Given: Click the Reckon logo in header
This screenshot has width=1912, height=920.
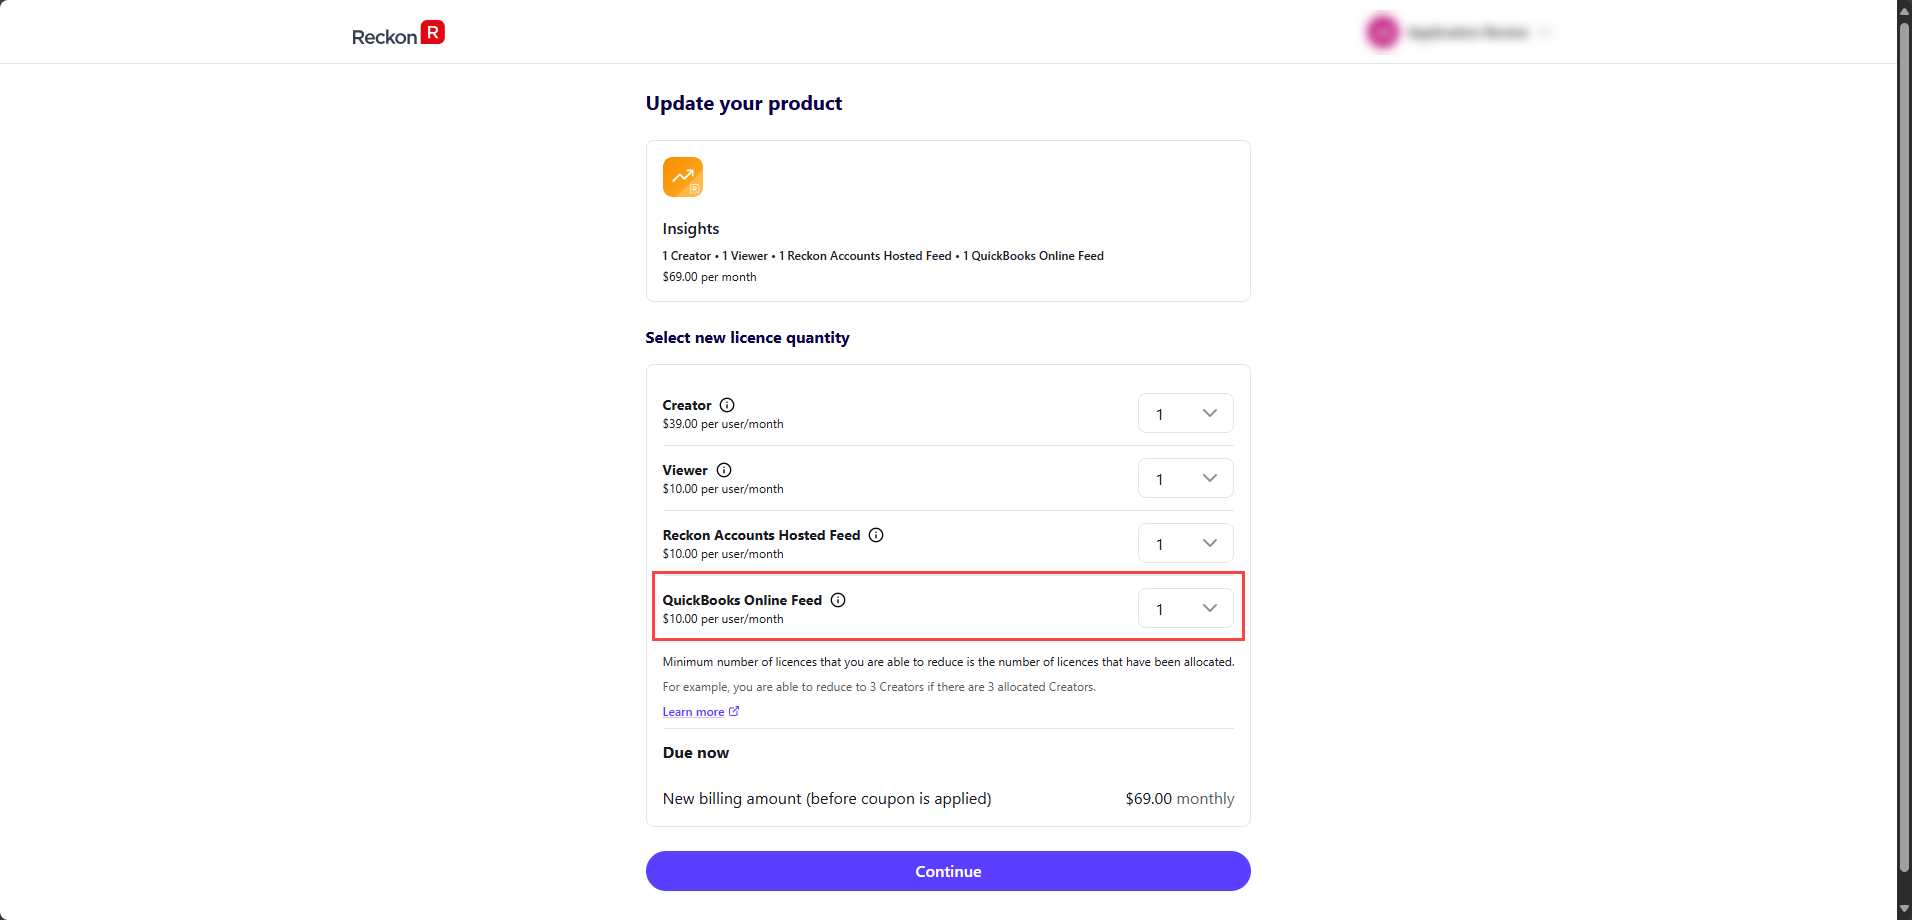Looking at the screenshot, I should tap(398, 34).
